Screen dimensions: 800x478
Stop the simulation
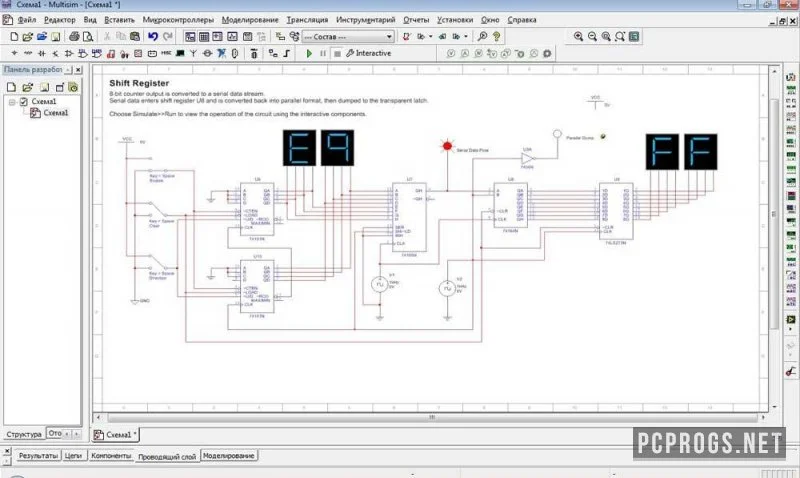click(x=337, y=53)
